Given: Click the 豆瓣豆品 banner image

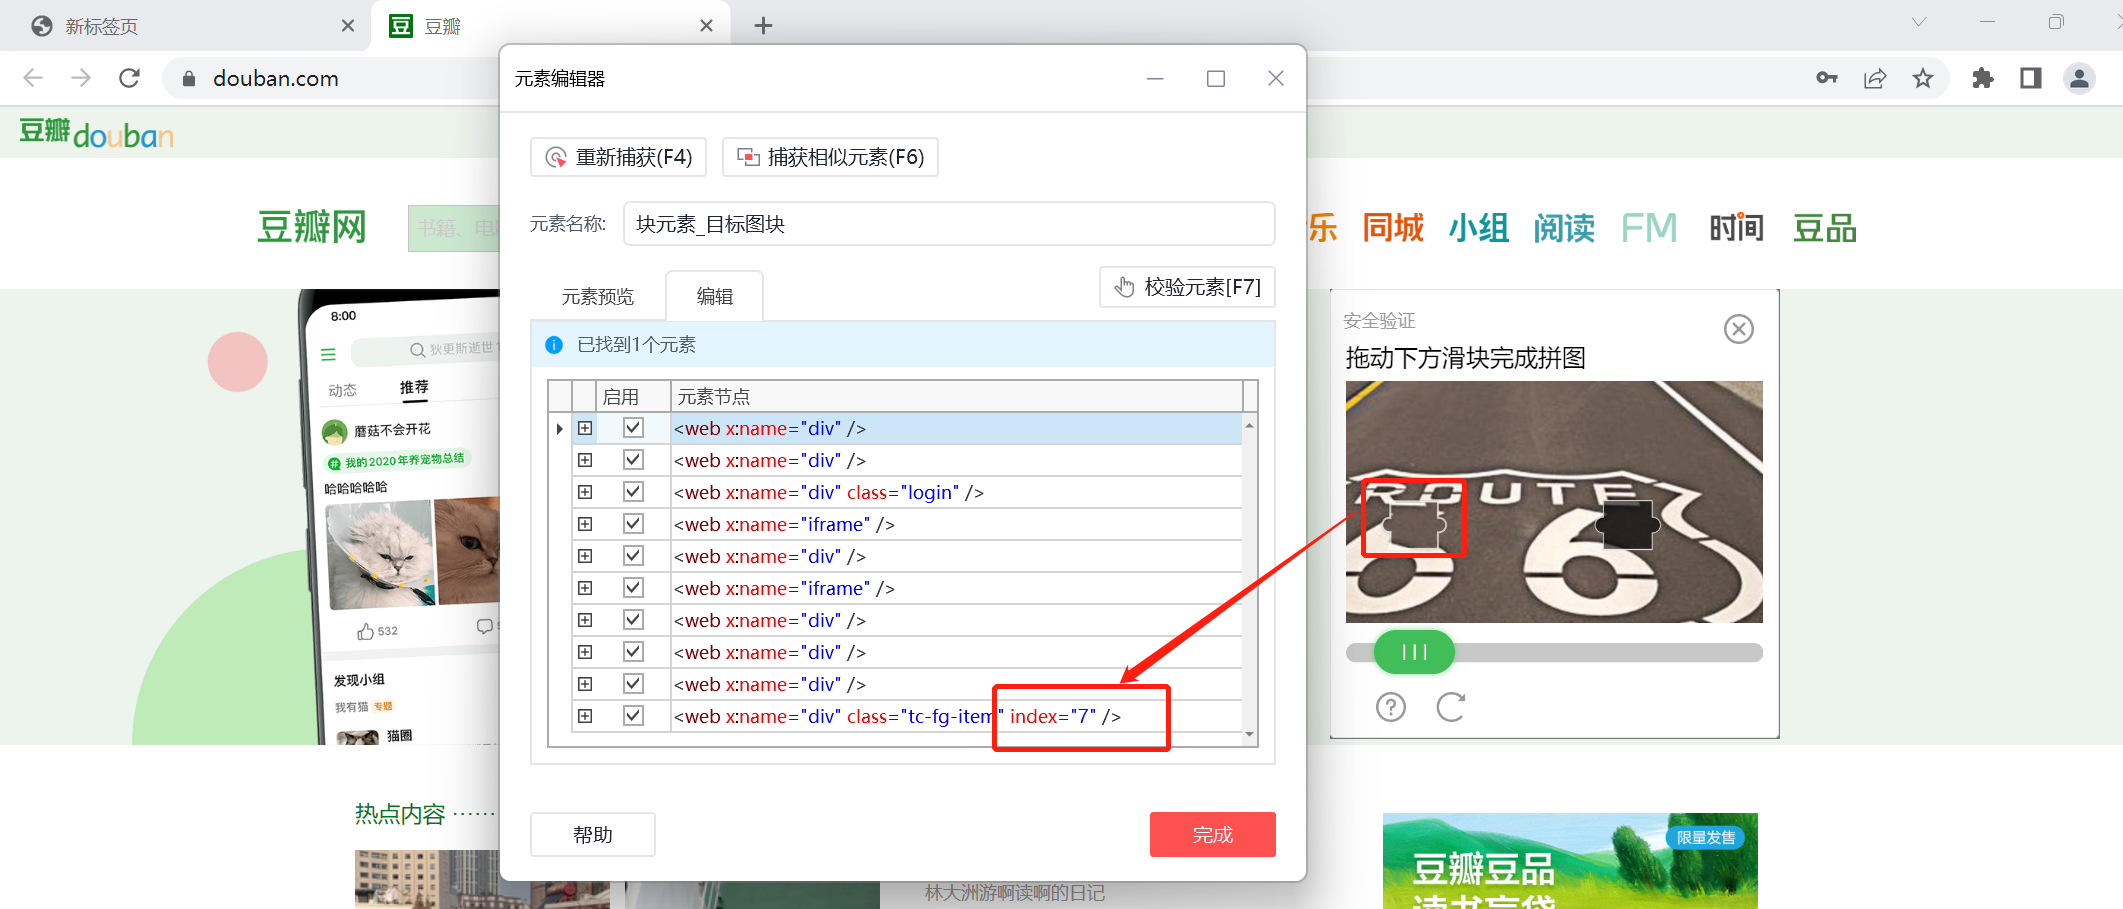Looking at the screenshot, I should pyautogui.click(x=1570, y=861).
